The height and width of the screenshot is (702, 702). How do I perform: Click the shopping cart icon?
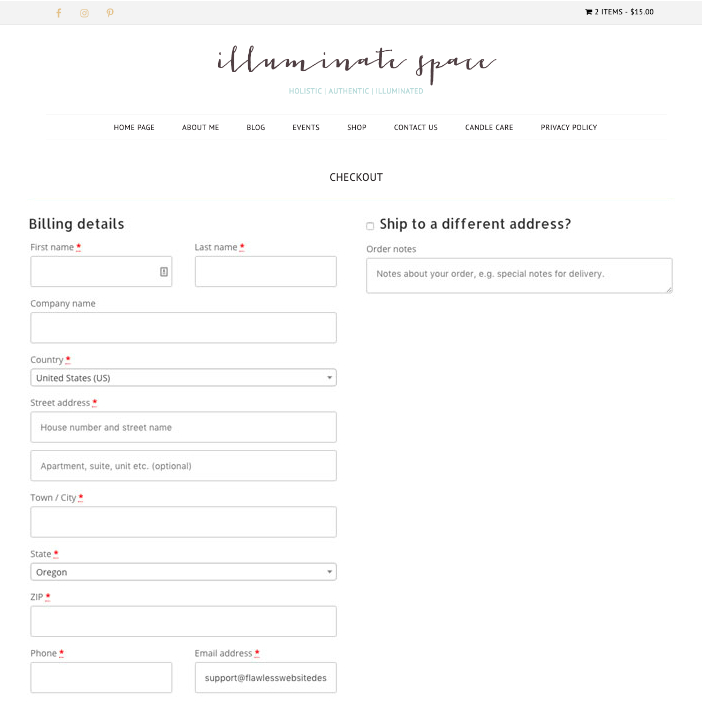pos(588,12)
